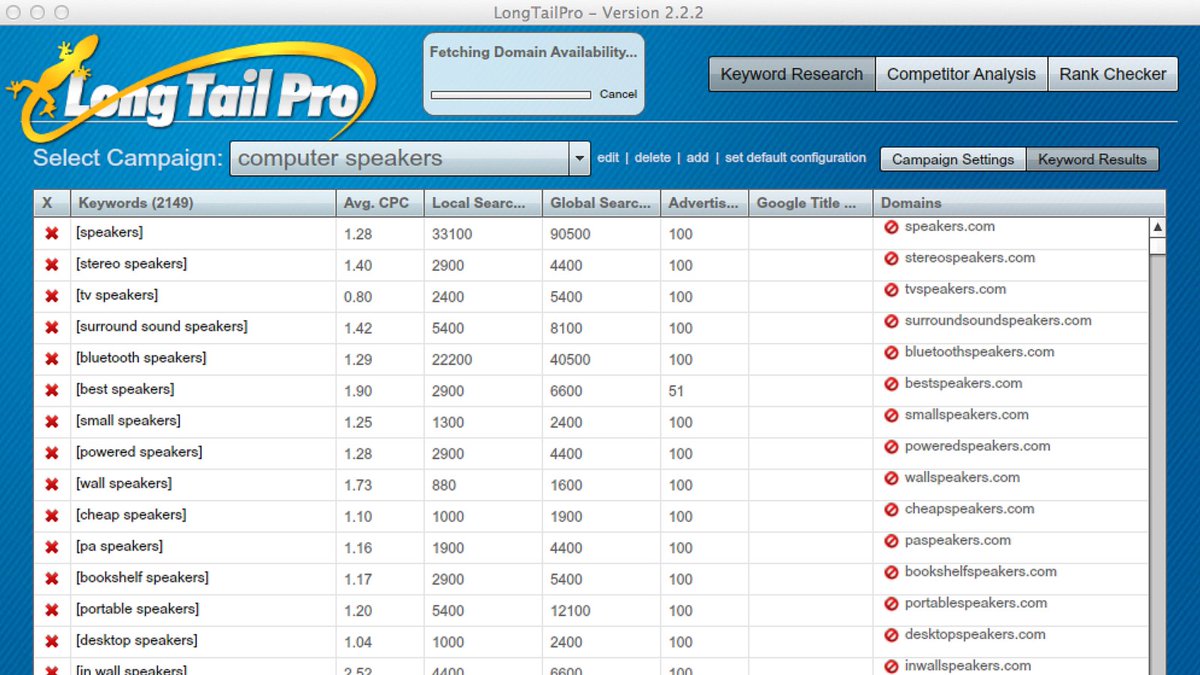
Task: Delete the [tv speakers] row with X icon
Action: [52, 296]
